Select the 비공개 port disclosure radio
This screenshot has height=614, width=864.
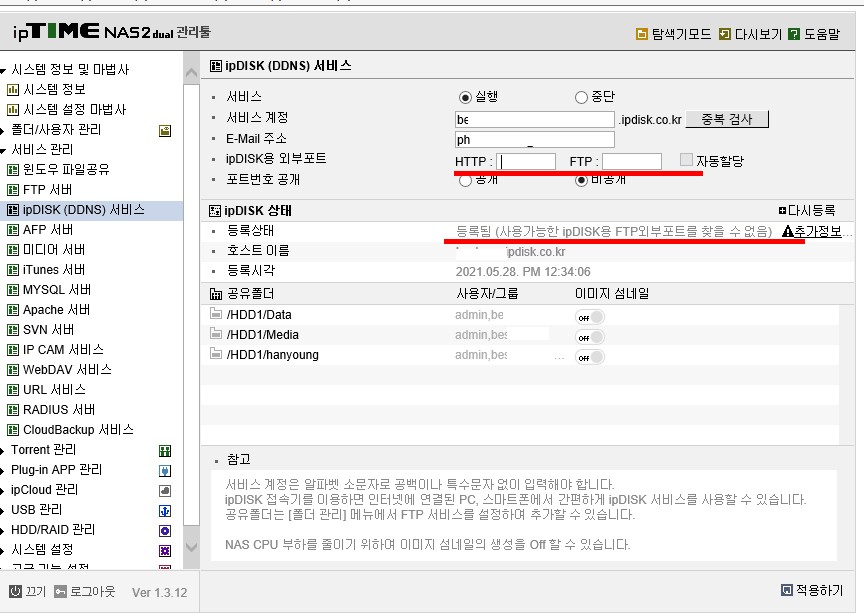click(581, 180)
